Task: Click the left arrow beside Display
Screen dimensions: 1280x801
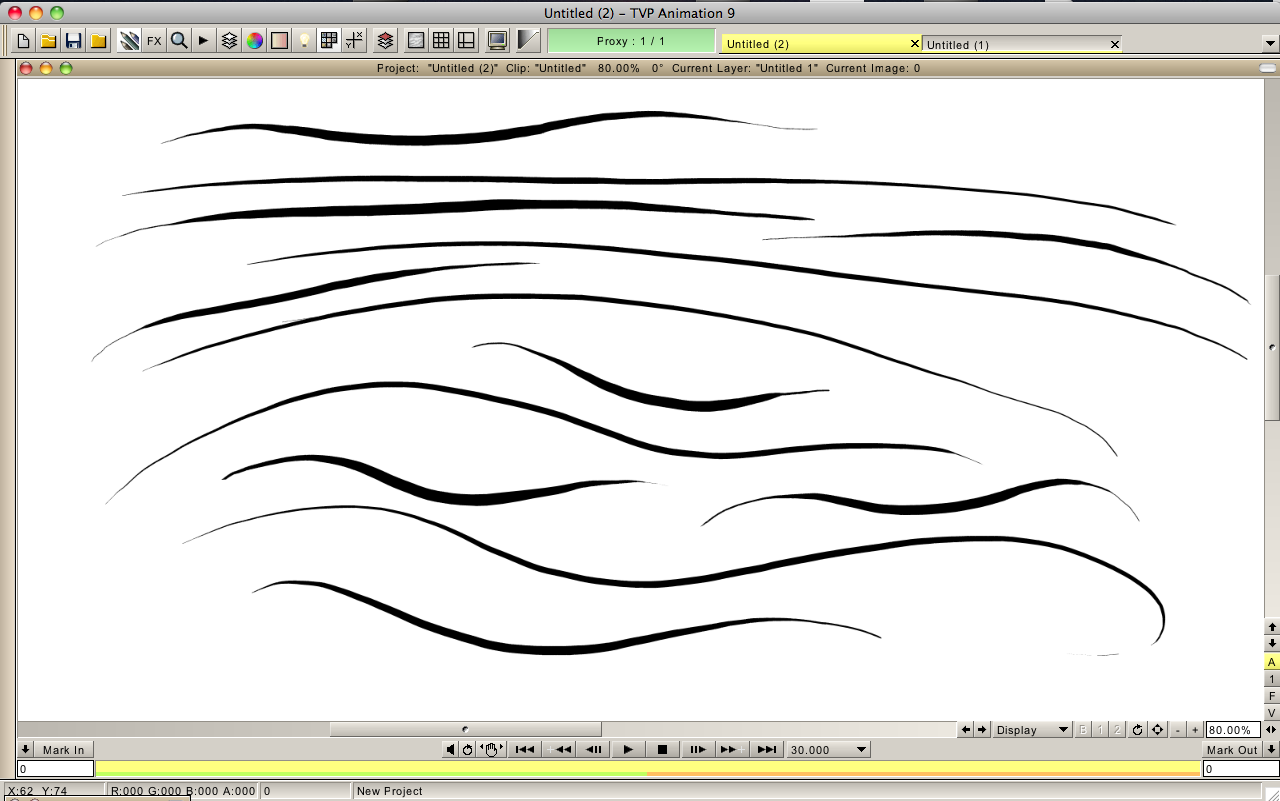Action: click(x=966, y=730)
